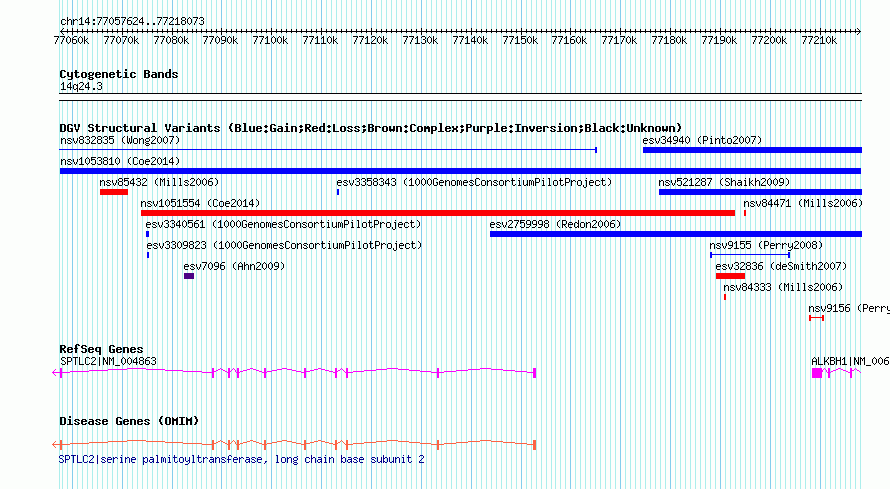This screenshot has height=489, width=890.
Task: Click the SPTLC2 magenta gene model
Action: pos(294,373)
